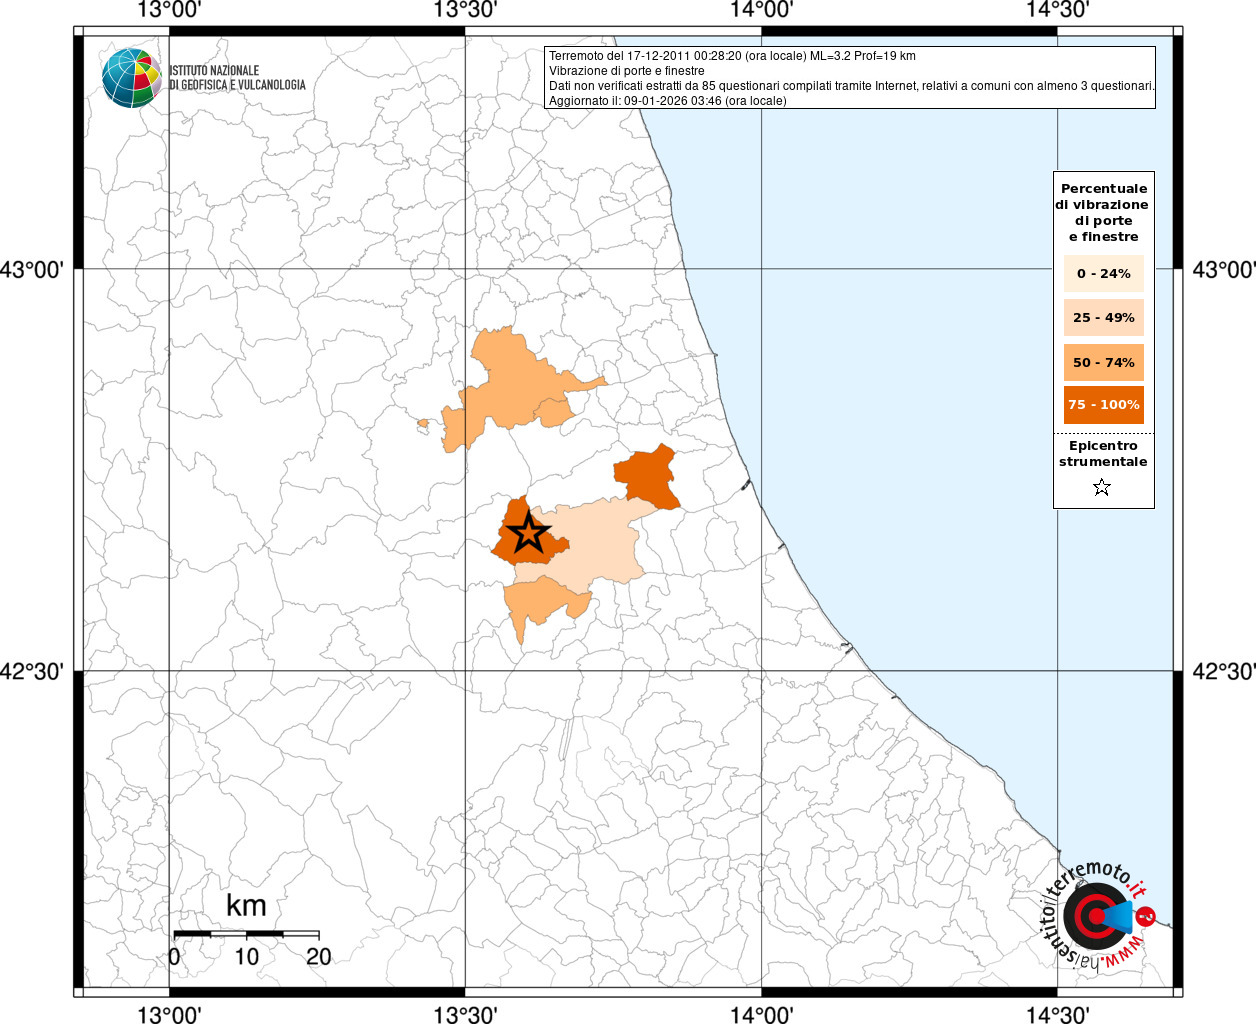
Task: Click the orange municipality south of the epicenter
Action: click(542, 603)
